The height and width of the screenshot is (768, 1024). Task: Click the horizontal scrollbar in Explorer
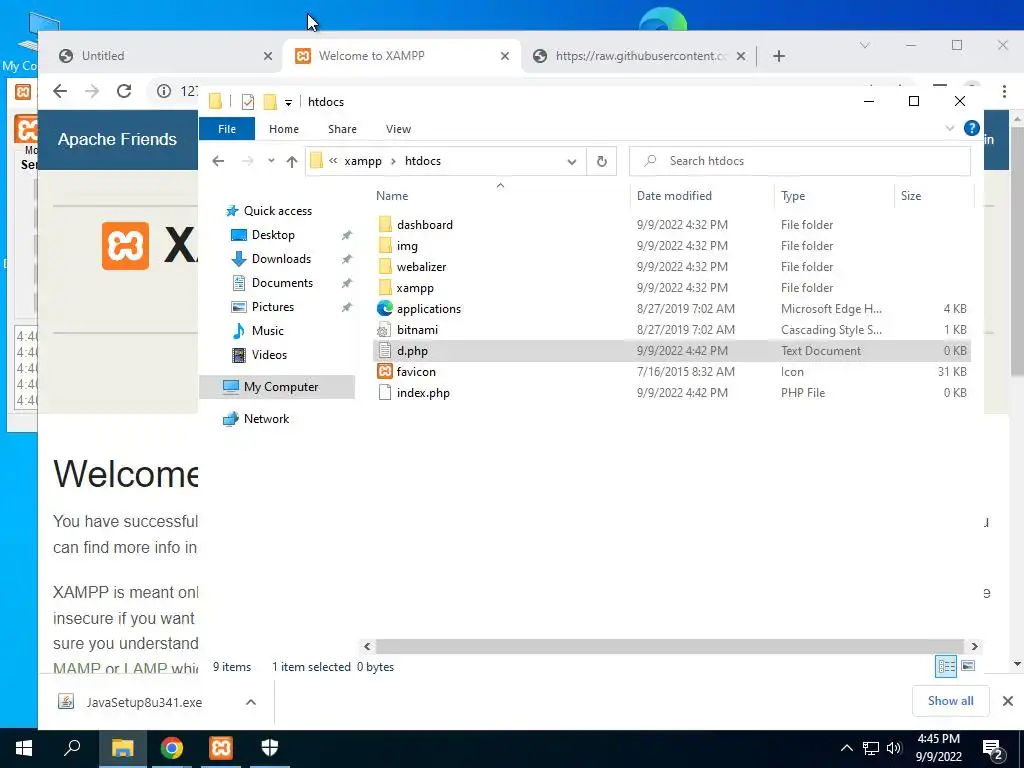coord(670,646)
